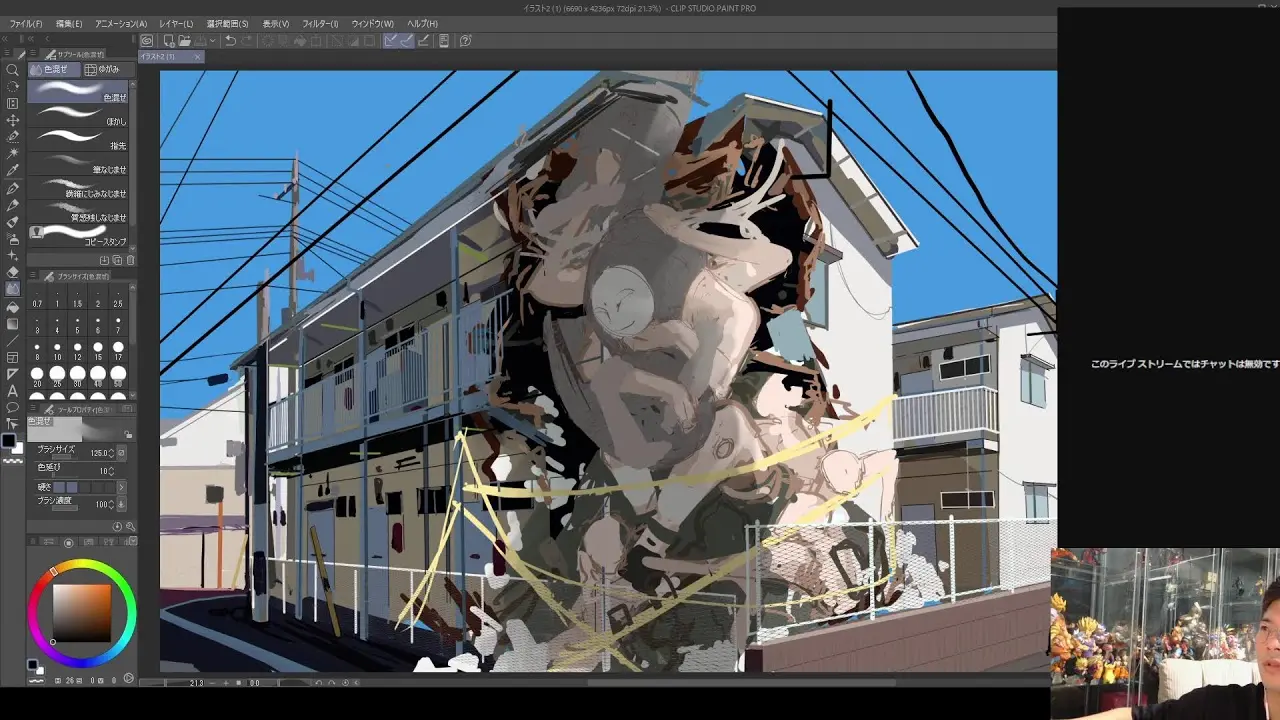Click the Clip Studio launcher icon

[147, 41]
